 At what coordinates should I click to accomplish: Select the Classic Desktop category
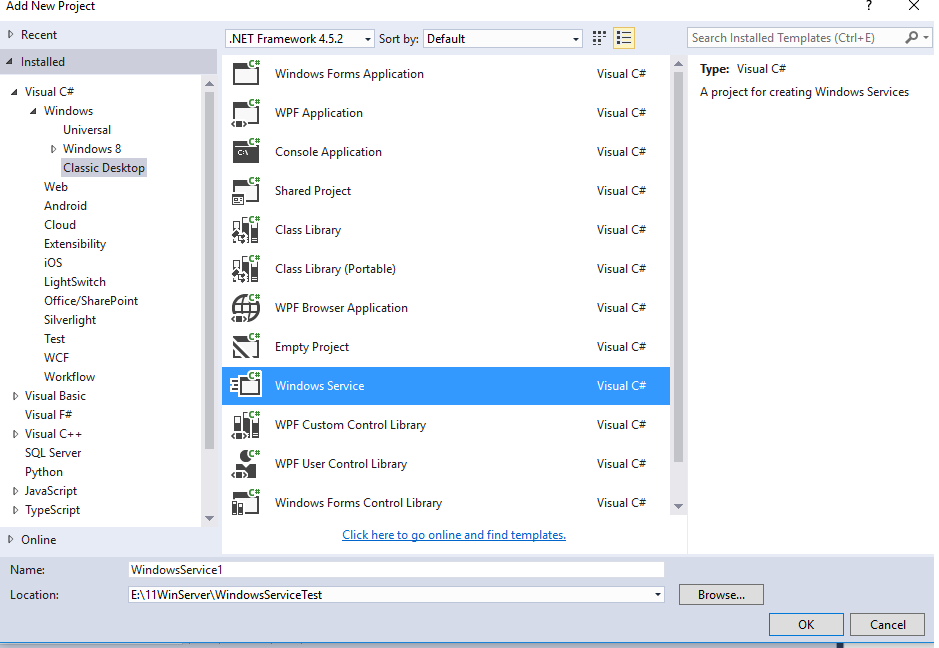104,168
